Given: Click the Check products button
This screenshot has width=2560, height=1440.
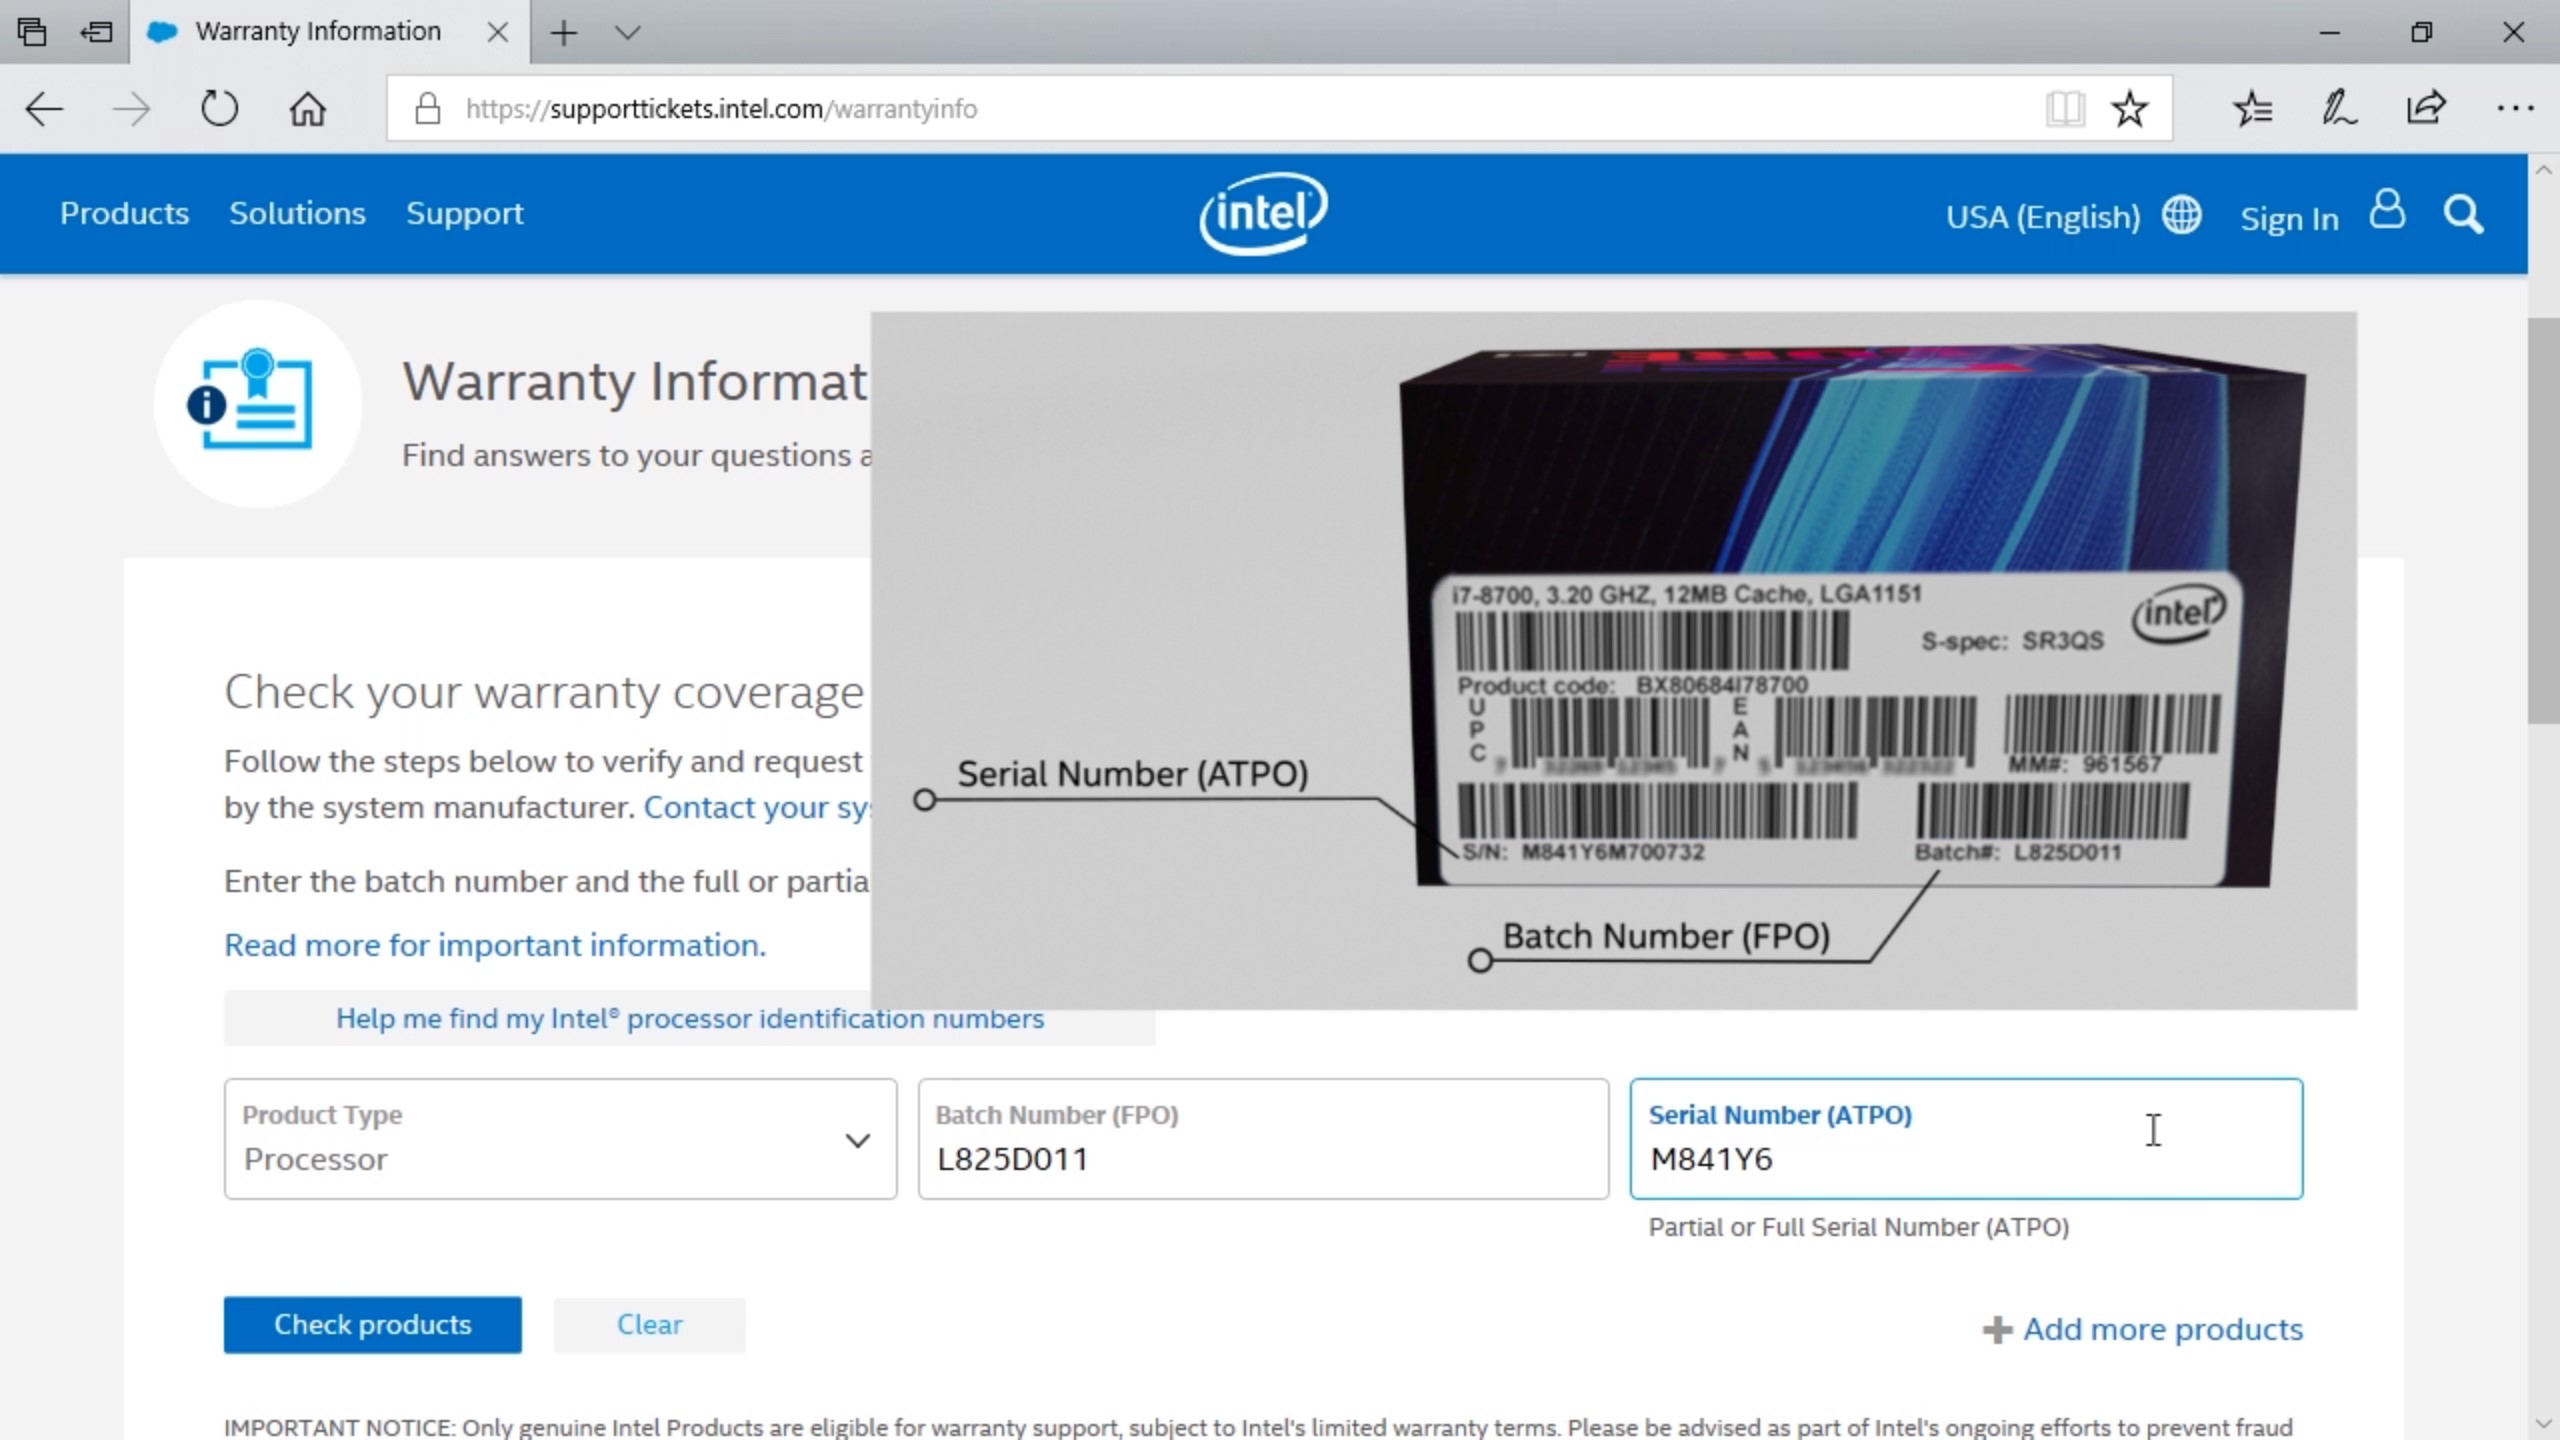Looking at the screenshot, I should click(373, 1324).
